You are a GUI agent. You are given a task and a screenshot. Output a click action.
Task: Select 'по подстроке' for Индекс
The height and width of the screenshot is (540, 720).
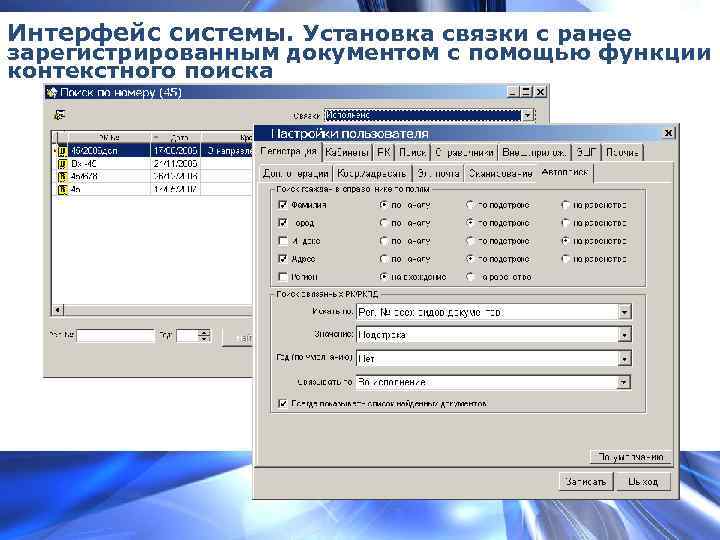point(470,241)
